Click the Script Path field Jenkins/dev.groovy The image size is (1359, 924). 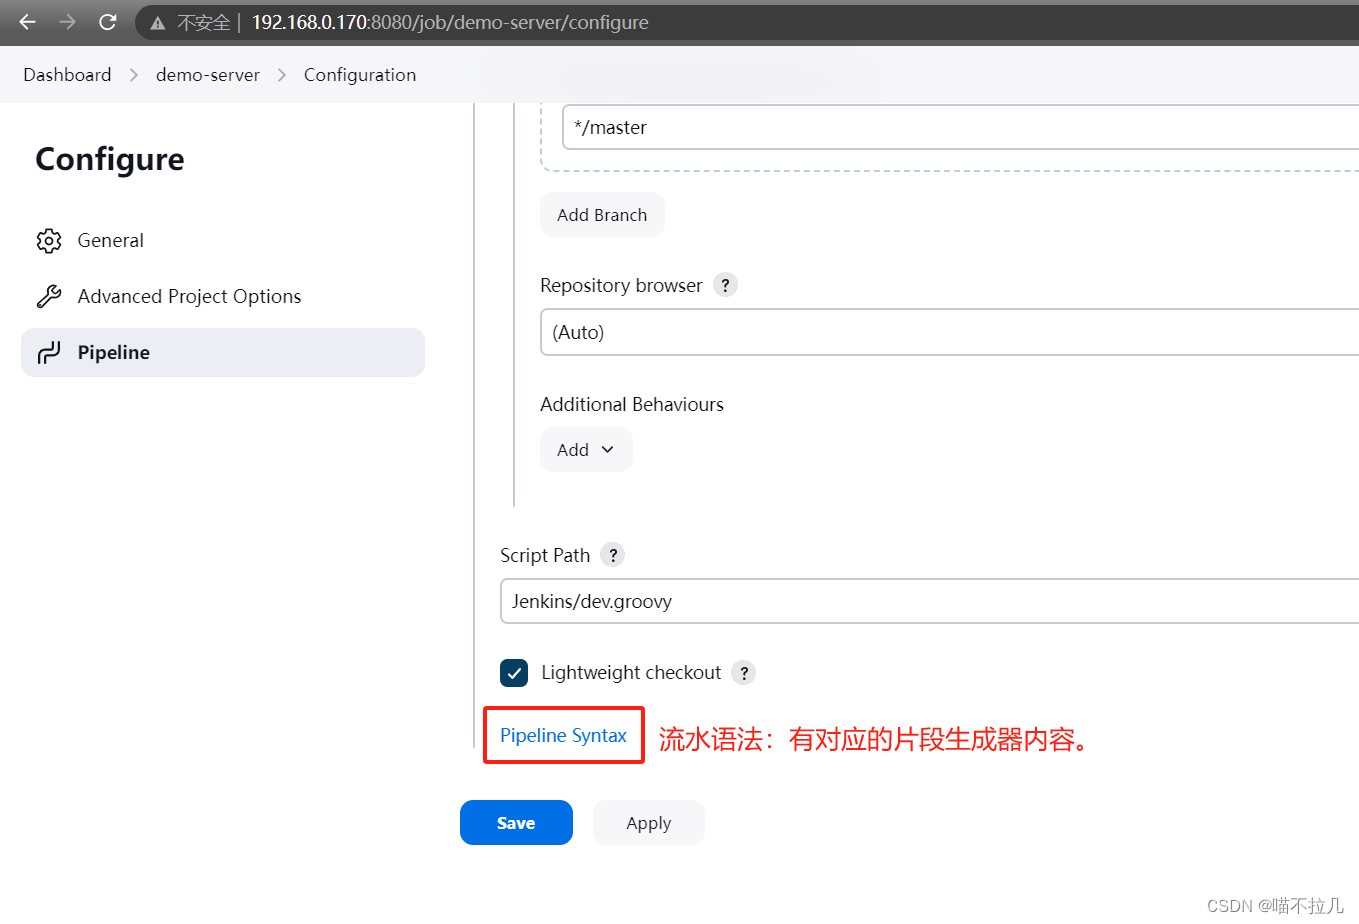(929, 601)
